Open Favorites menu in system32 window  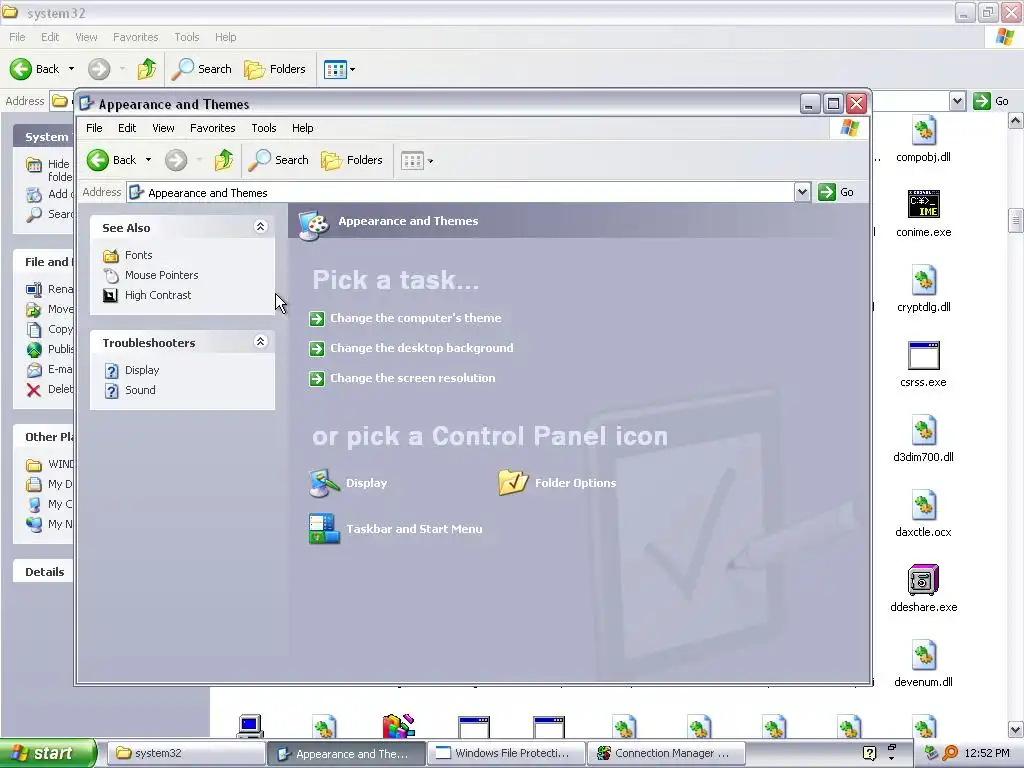coord(135,37)
